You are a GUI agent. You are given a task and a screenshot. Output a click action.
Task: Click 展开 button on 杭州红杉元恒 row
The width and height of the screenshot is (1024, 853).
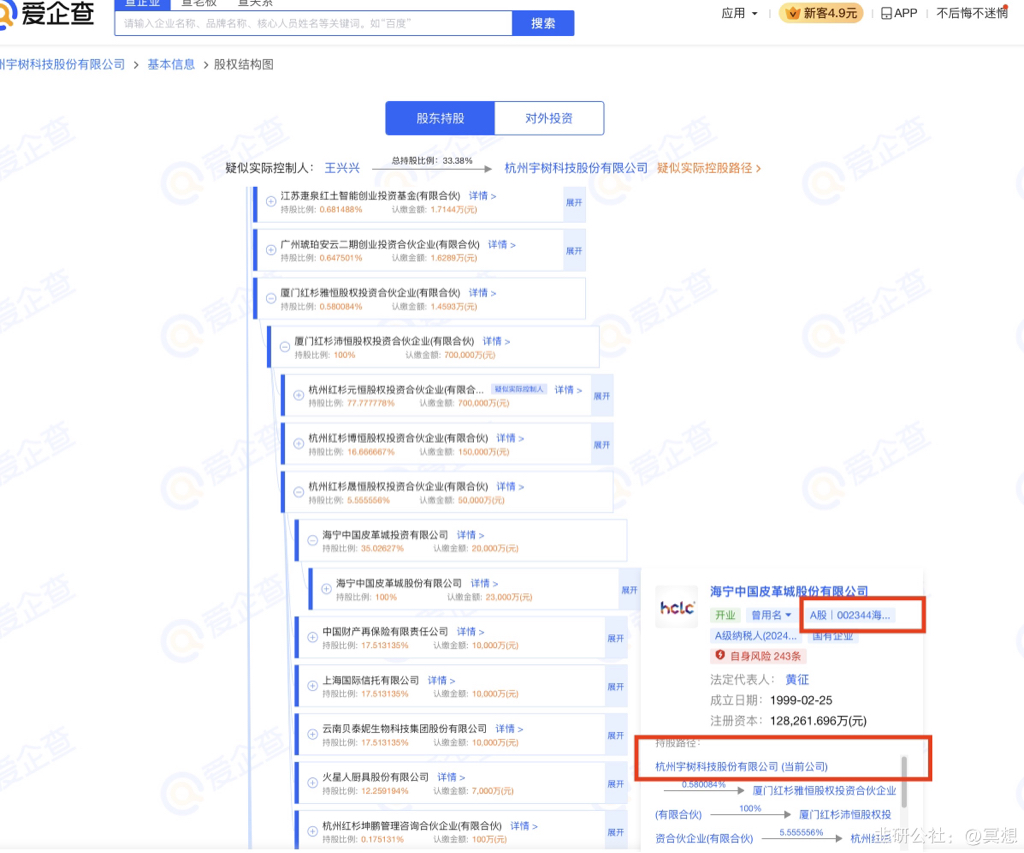coord(601,396)
